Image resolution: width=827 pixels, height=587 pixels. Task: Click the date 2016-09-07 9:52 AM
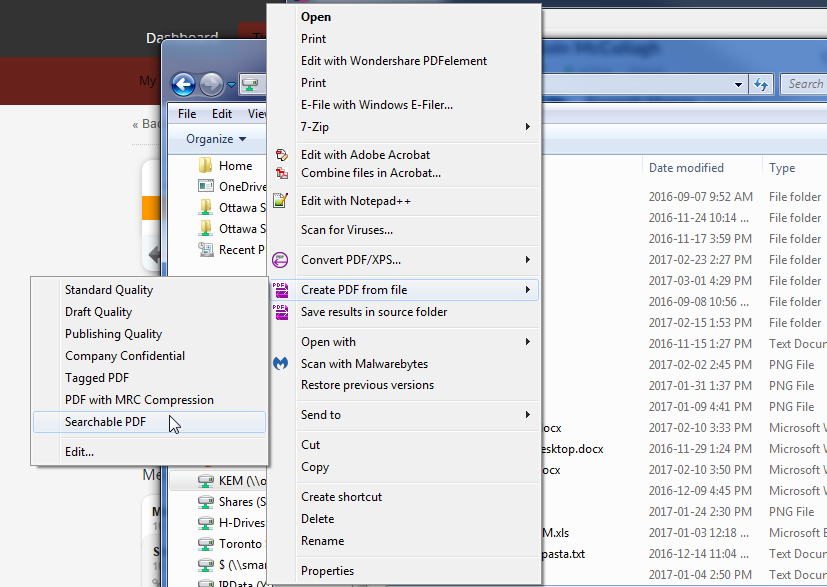700,197
